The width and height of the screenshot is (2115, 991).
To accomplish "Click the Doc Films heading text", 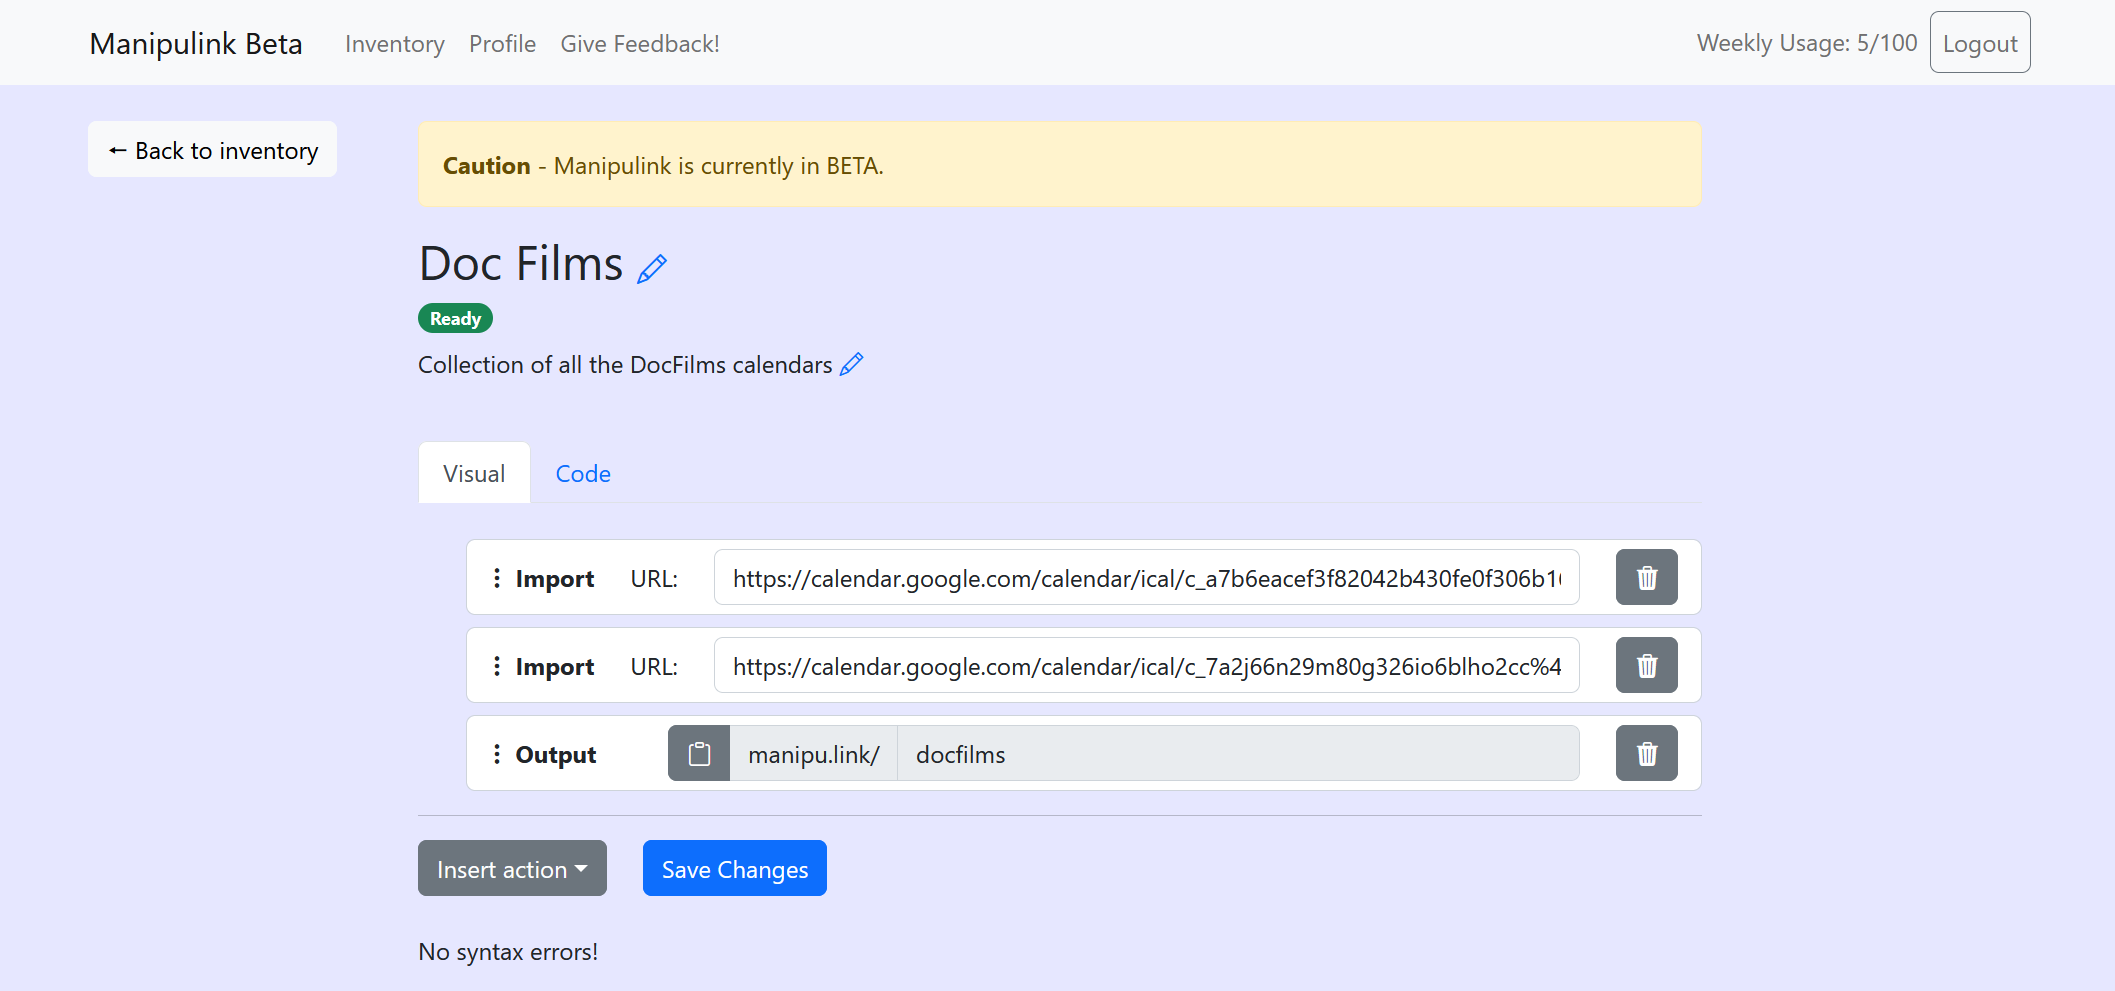I will point(521,264).
